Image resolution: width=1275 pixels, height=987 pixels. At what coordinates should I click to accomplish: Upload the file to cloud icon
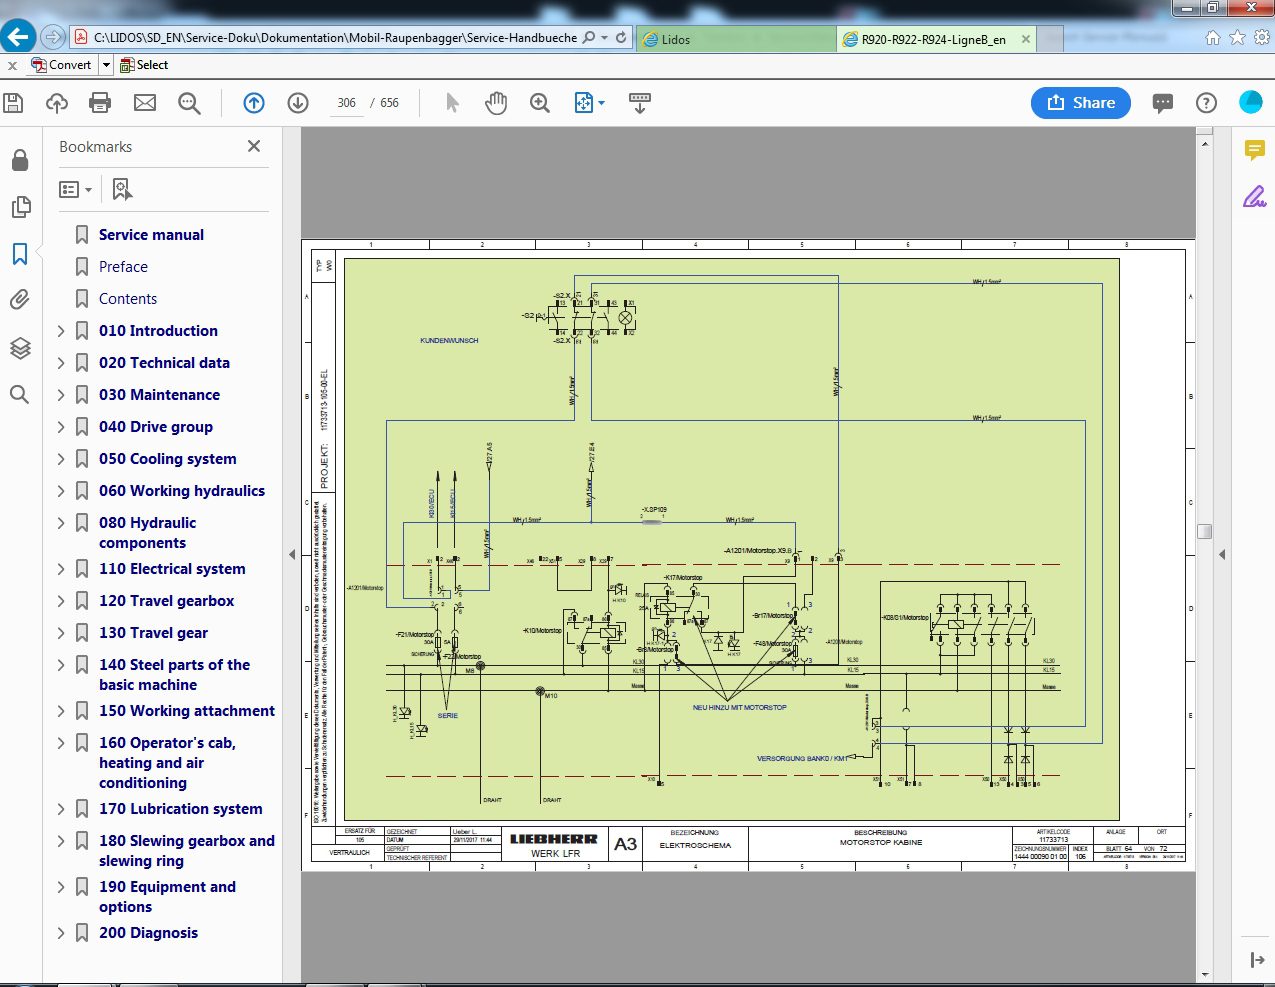point(57,103)
